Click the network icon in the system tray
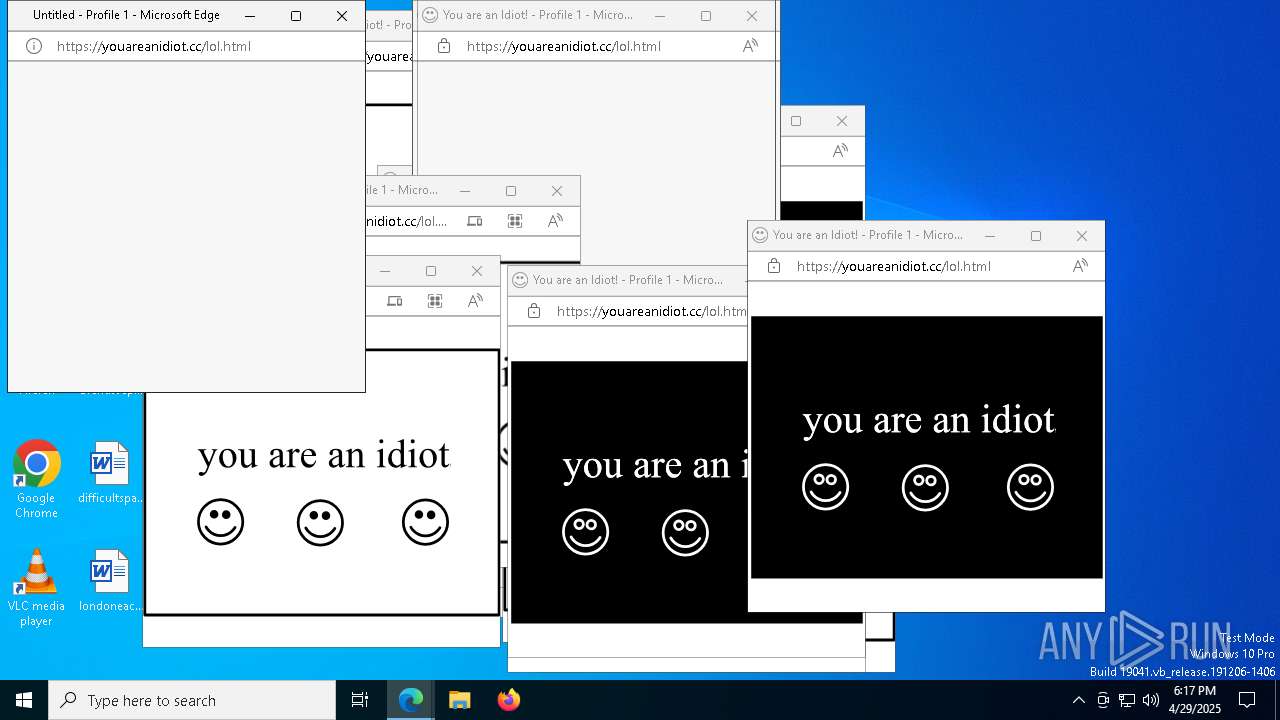The image size is (1280, 720). click(1127, 700)
